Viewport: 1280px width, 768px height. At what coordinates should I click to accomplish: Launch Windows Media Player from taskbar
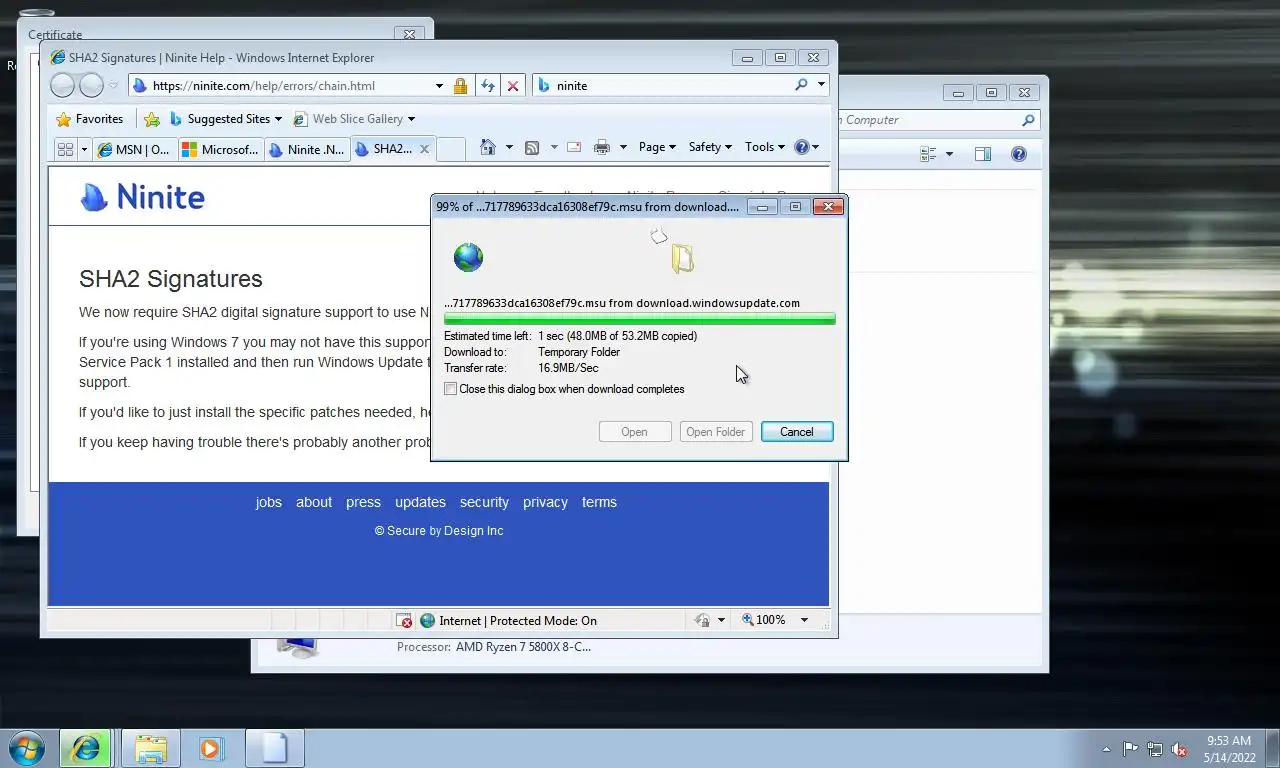pyautogui.click(x=212, y=748)
